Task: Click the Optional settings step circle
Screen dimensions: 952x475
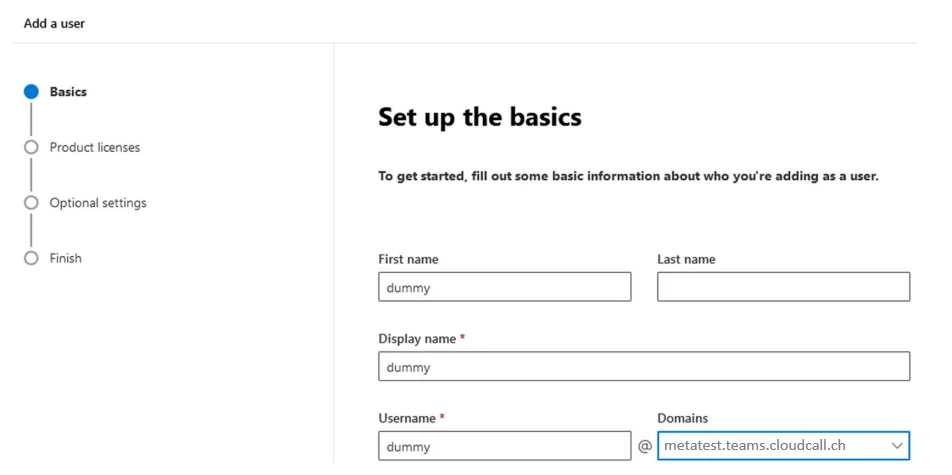Action: pyautogui.click(x=31, y=203)
